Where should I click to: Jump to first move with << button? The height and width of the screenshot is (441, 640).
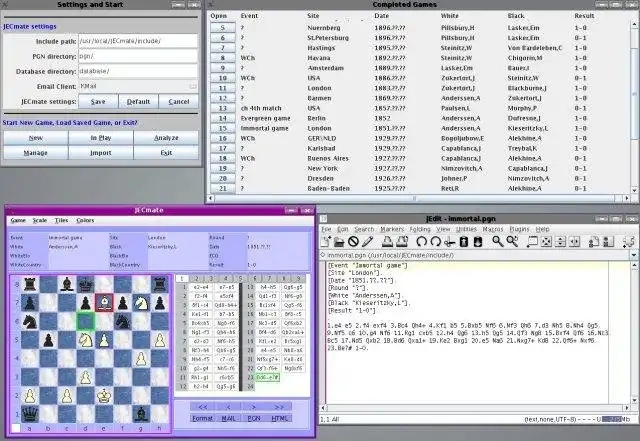pyautogui.click(x=202, y=407)
